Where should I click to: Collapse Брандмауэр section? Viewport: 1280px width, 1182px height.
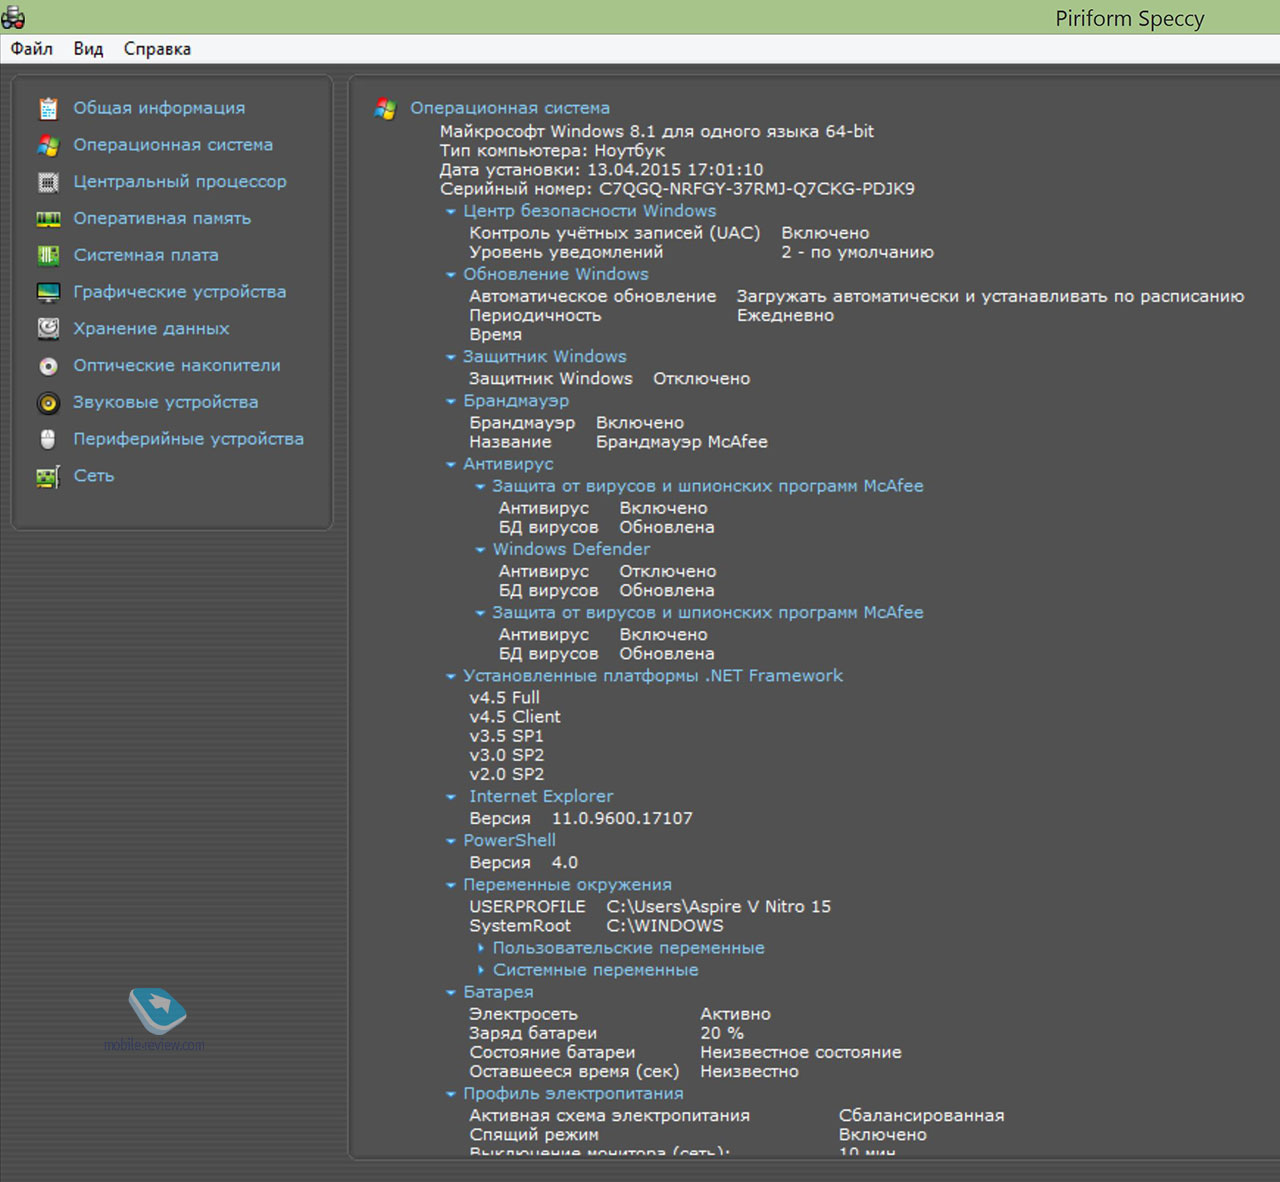(x=451, y=401)
